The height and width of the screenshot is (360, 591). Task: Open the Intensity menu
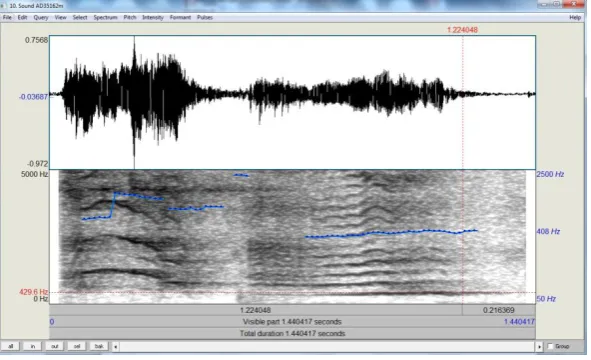[153, 17]
